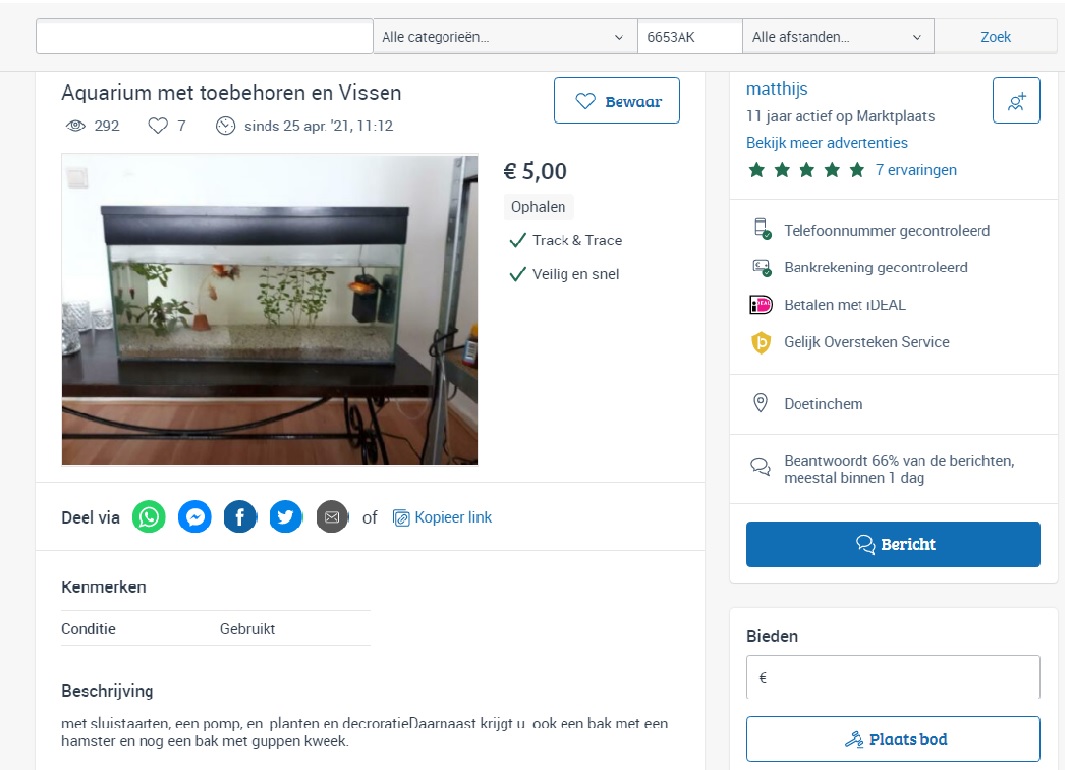The width and height of the screenshot is (1065, 770).
Task: Open seller profile matthijs
Action: 777,89
